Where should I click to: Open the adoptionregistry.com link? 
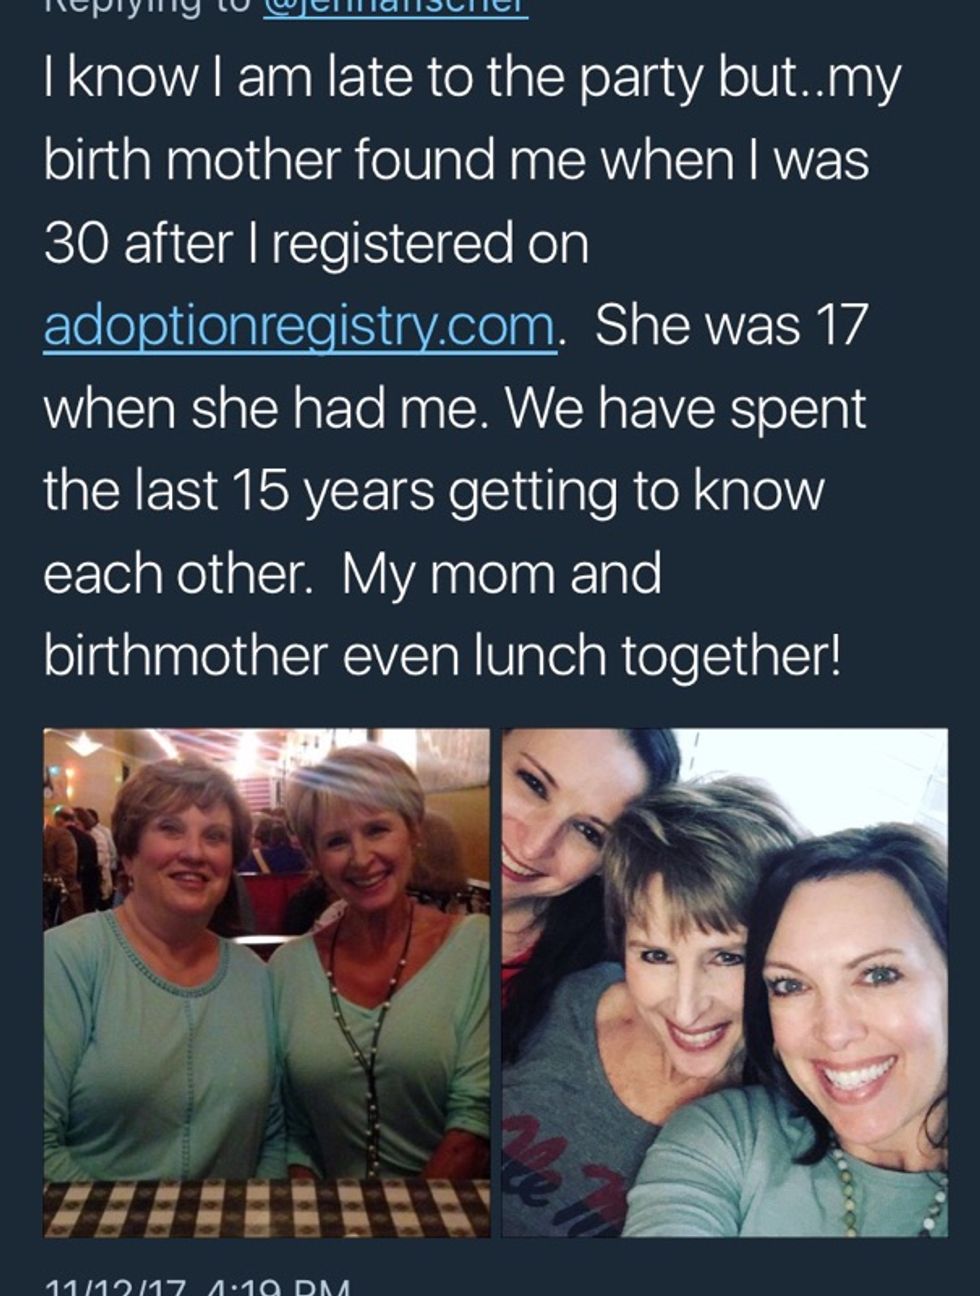[298, 326]
